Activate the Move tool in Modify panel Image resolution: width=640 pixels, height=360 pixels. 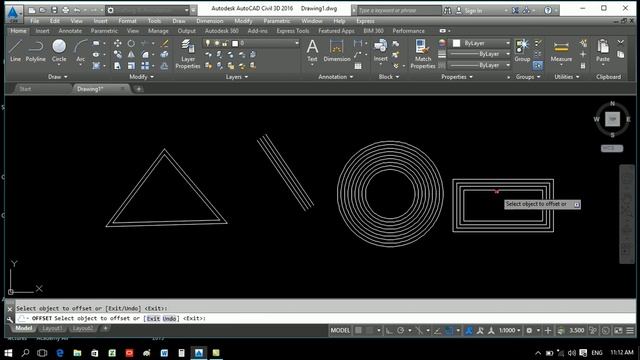(118, 43)
